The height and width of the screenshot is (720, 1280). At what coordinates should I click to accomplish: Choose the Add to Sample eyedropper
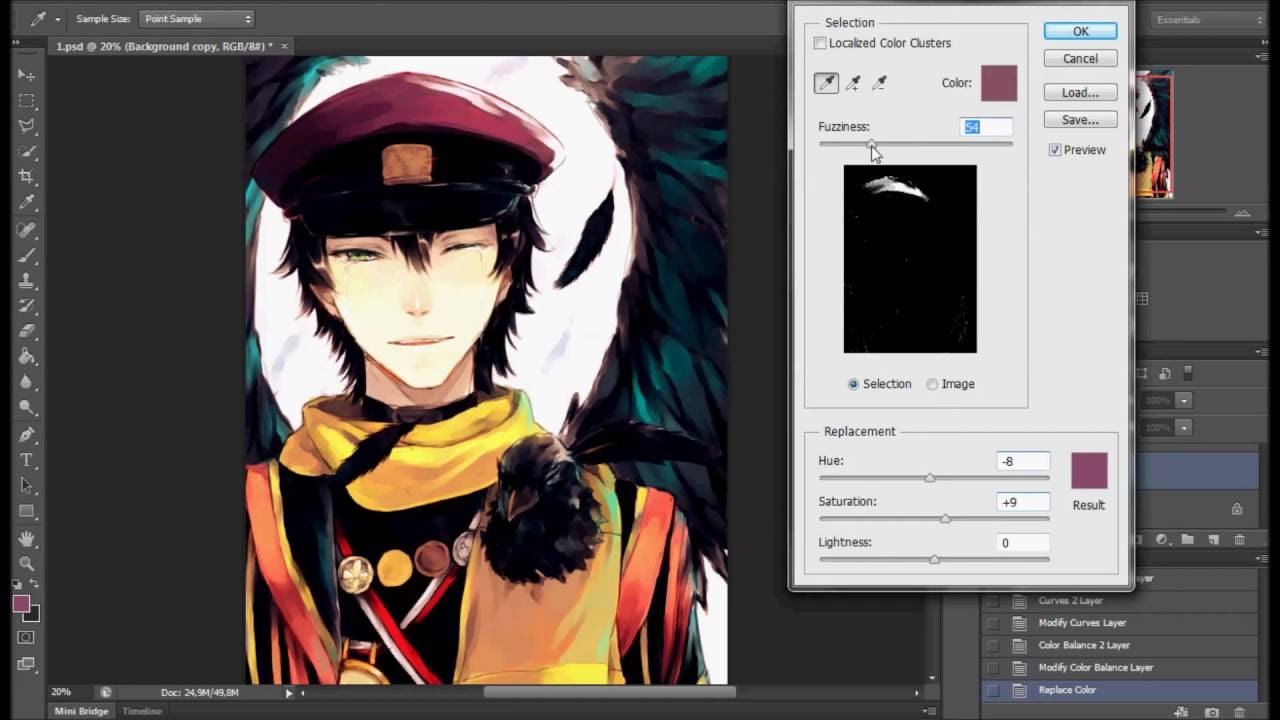(x=853, y=84)
